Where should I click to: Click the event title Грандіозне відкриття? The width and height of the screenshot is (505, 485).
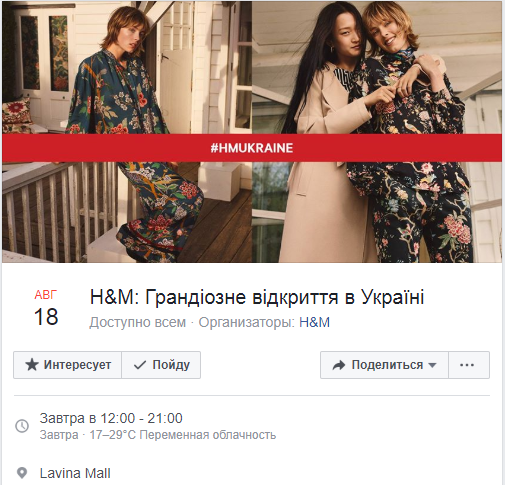pyautogui.click(x=257, y=297)
